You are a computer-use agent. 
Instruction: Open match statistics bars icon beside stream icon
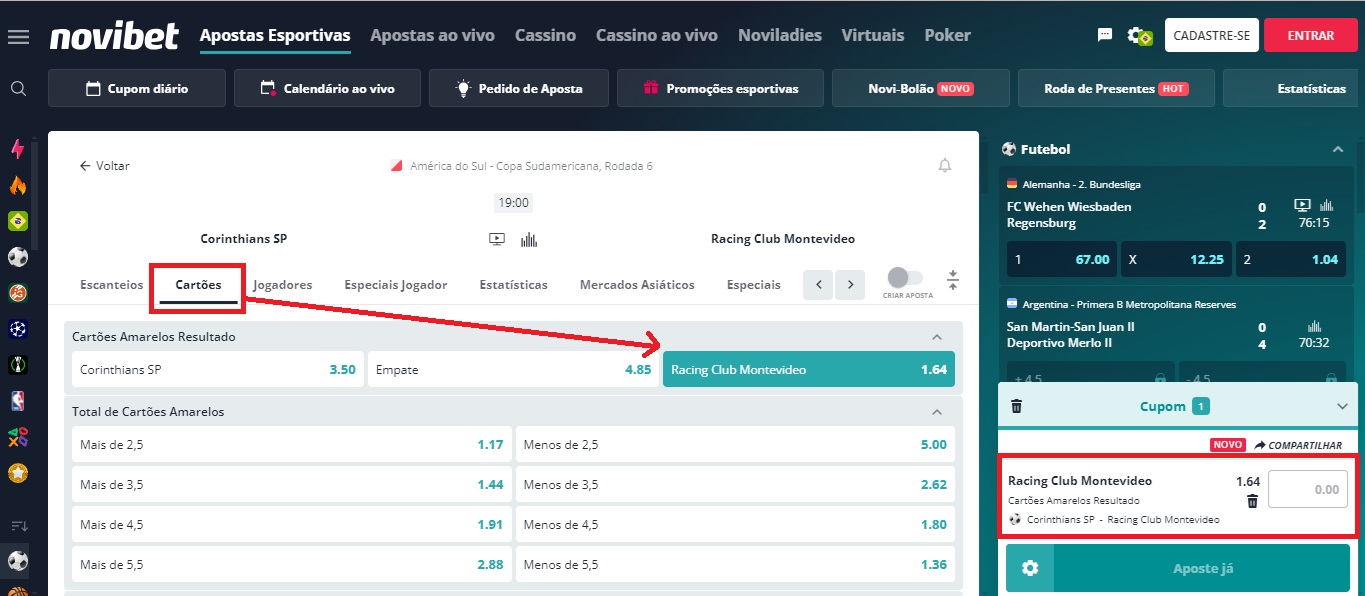529,239
